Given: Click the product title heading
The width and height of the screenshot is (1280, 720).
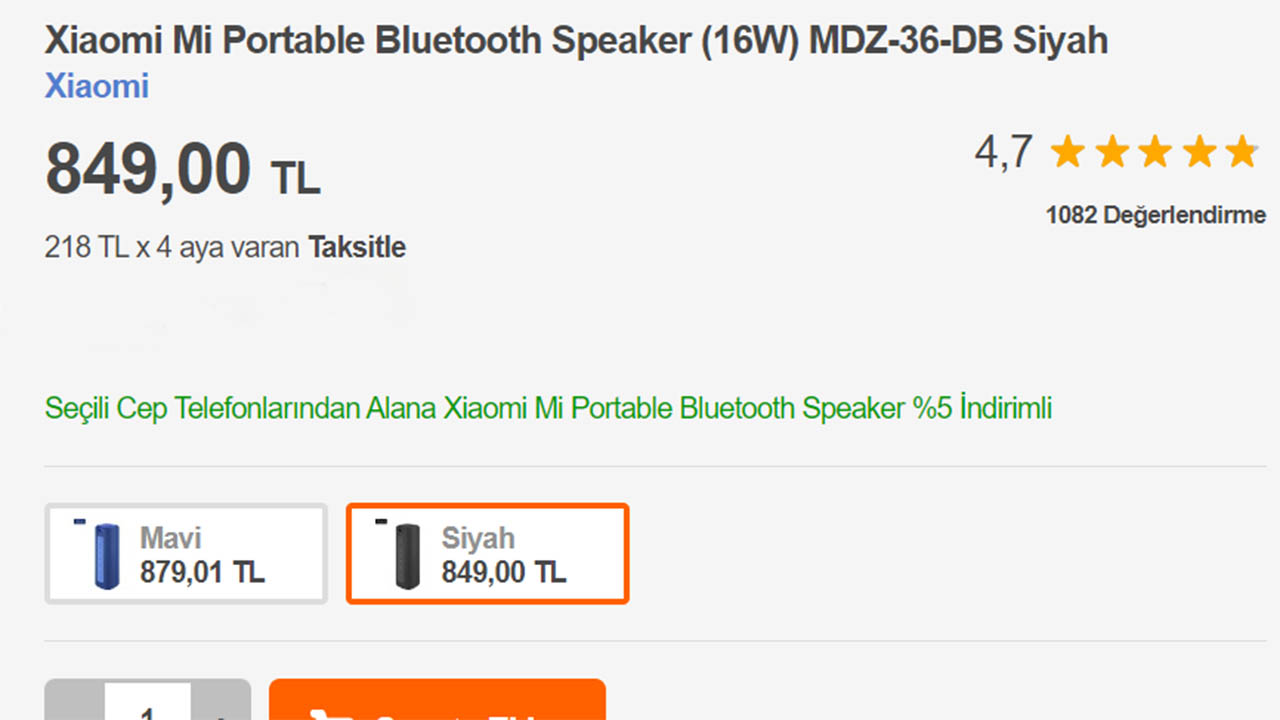Looking at the screenshot, I should (576, 40).
